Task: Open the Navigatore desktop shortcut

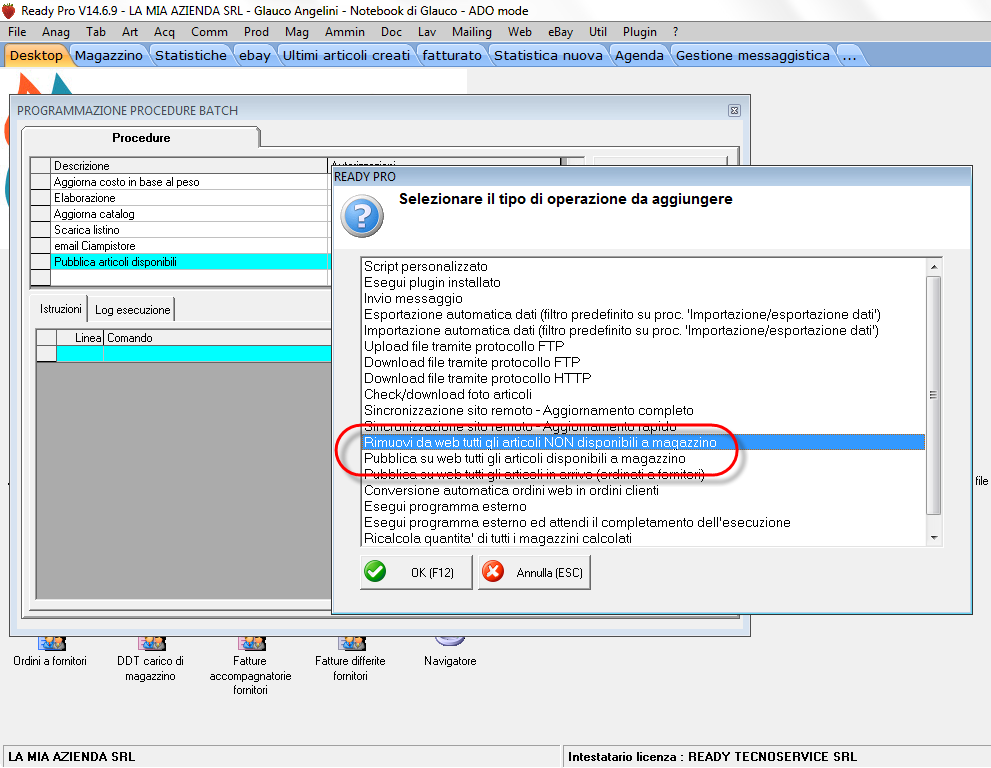Action: click(450, 652)
